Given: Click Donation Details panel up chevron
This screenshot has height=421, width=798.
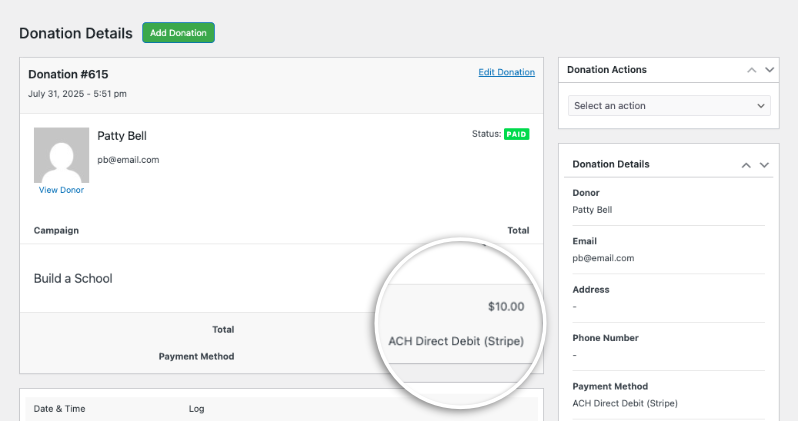Looking at the screenshot, I should pyautogui.click(x=746, y=165).
